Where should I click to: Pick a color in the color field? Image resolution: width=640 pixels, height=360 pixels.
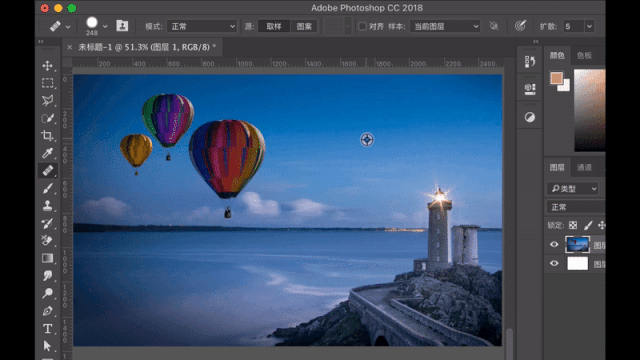[590, 110]
